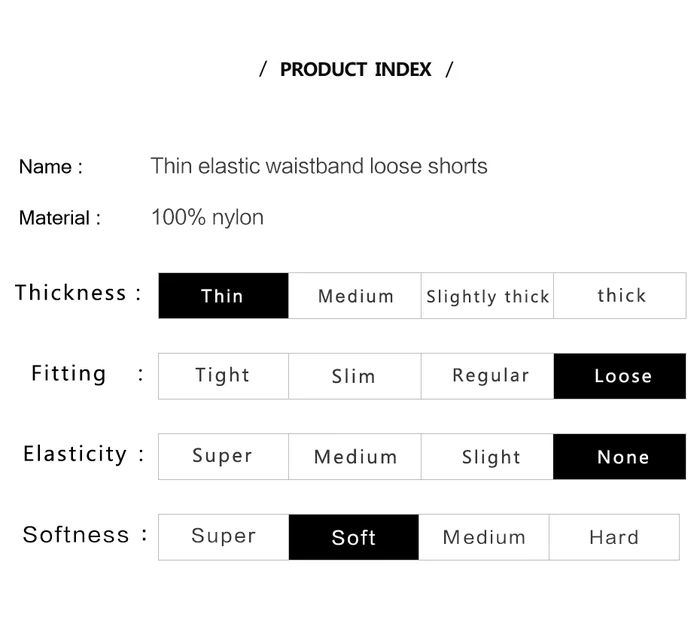Pick the Regular fitting option
Viewport: 700px width, 644px height.
point(487,376)
